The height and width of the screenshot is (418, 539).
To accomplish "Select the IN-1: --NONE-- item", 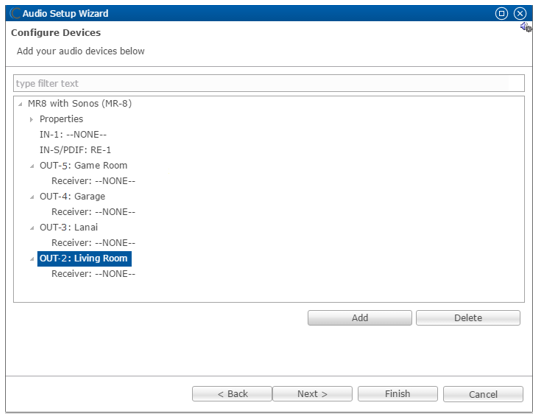I will (x=73, y=134).
